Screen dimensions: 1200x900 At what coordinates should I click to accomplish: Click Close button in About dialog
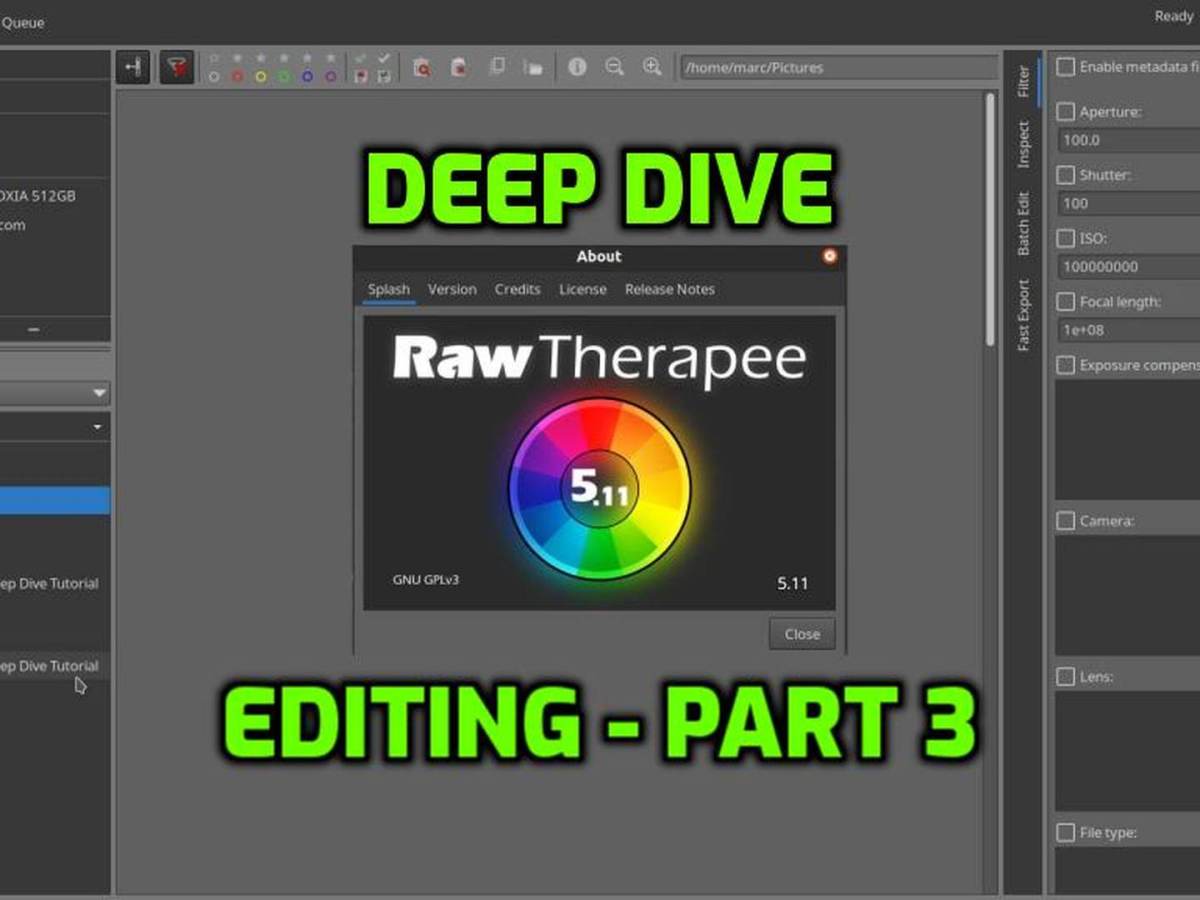point(802,634)
